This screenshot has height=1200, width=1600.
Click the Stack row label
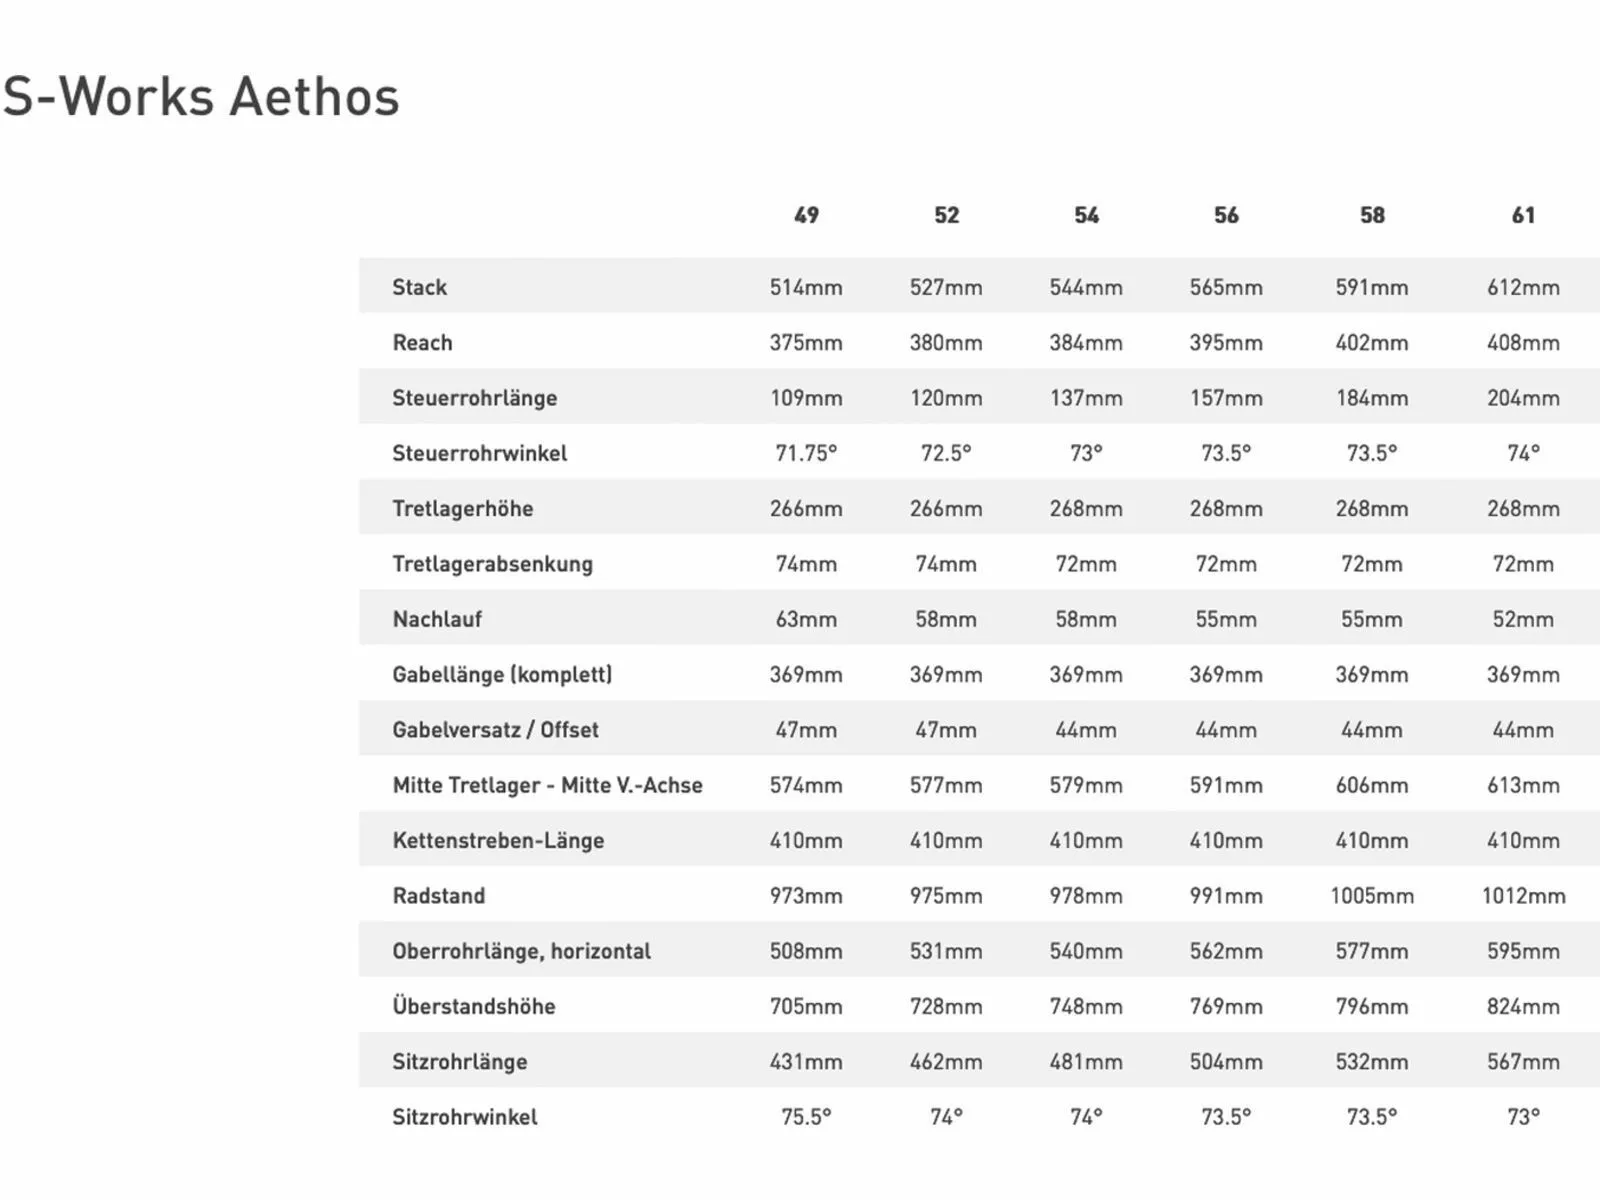(419, 287)
